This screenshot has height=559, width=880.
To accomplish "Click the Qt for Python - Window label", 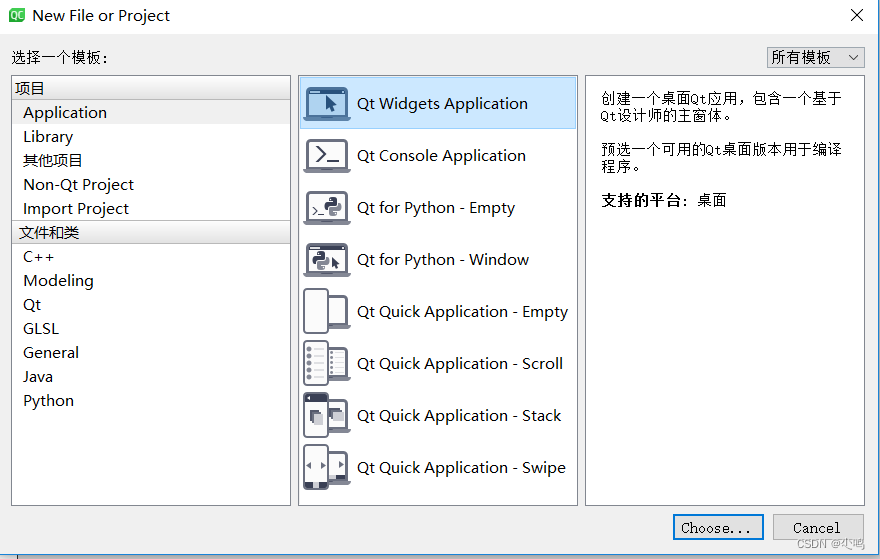I will 443,260.
